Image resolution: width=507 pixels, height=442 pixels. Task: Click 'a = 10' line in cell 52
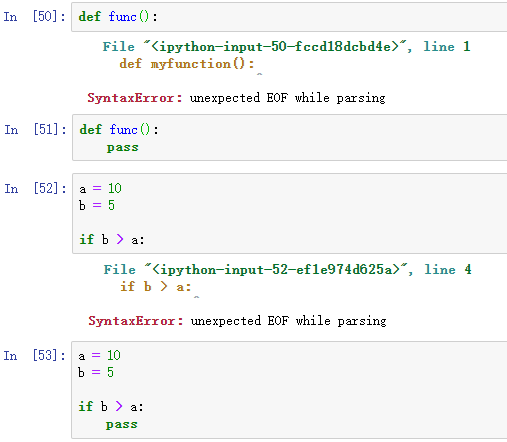(100, 189)
